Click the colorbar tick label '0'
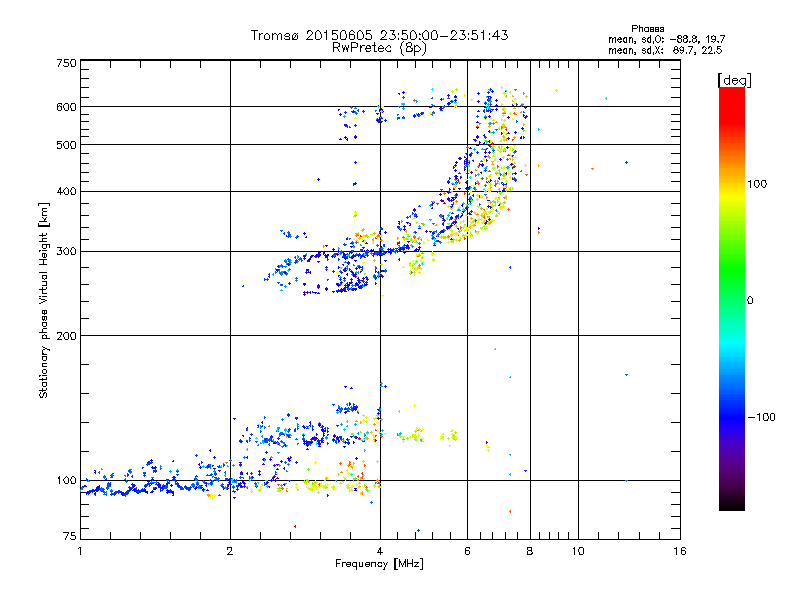This screenshot has width=800, height=600. coord(750,301)
